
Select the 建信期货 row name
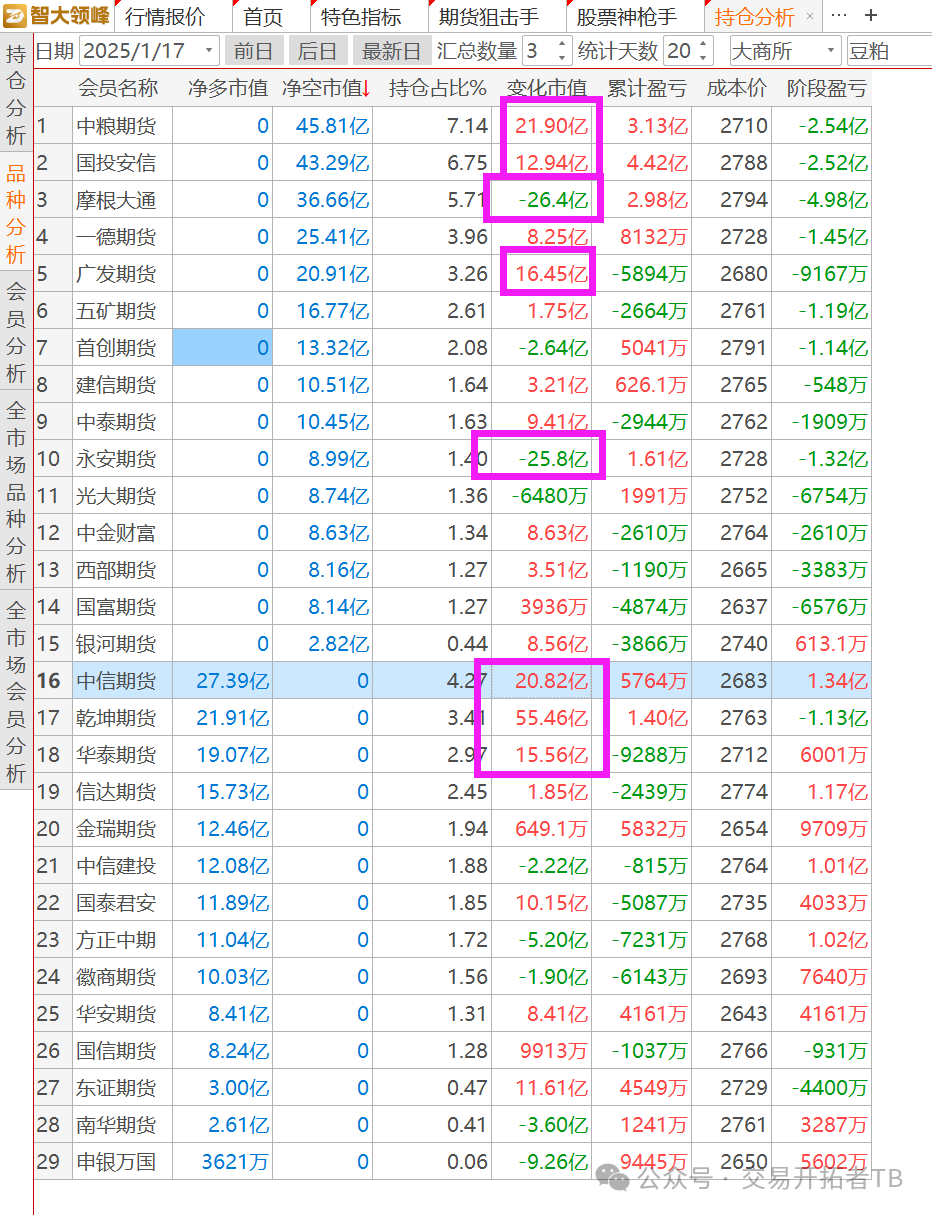pos(116,385)
